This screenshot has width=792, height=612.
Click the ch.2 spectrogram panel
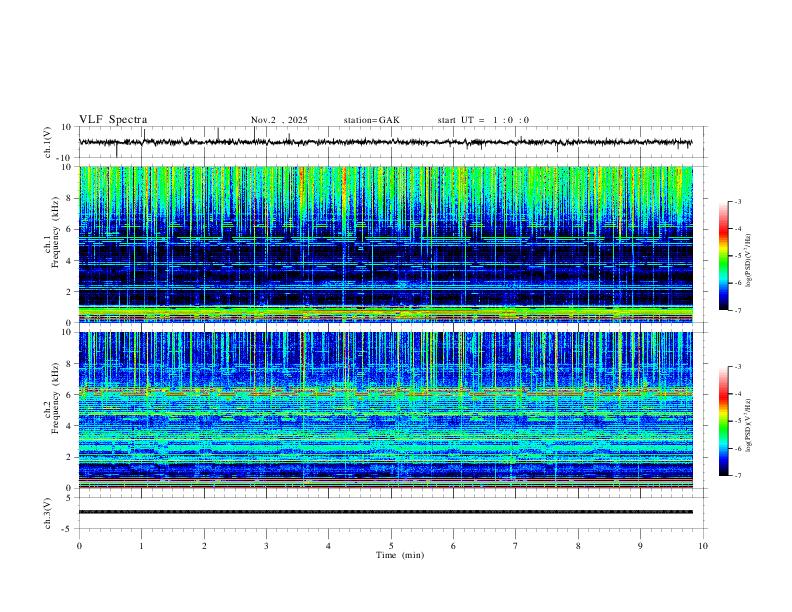coord(386,410)
